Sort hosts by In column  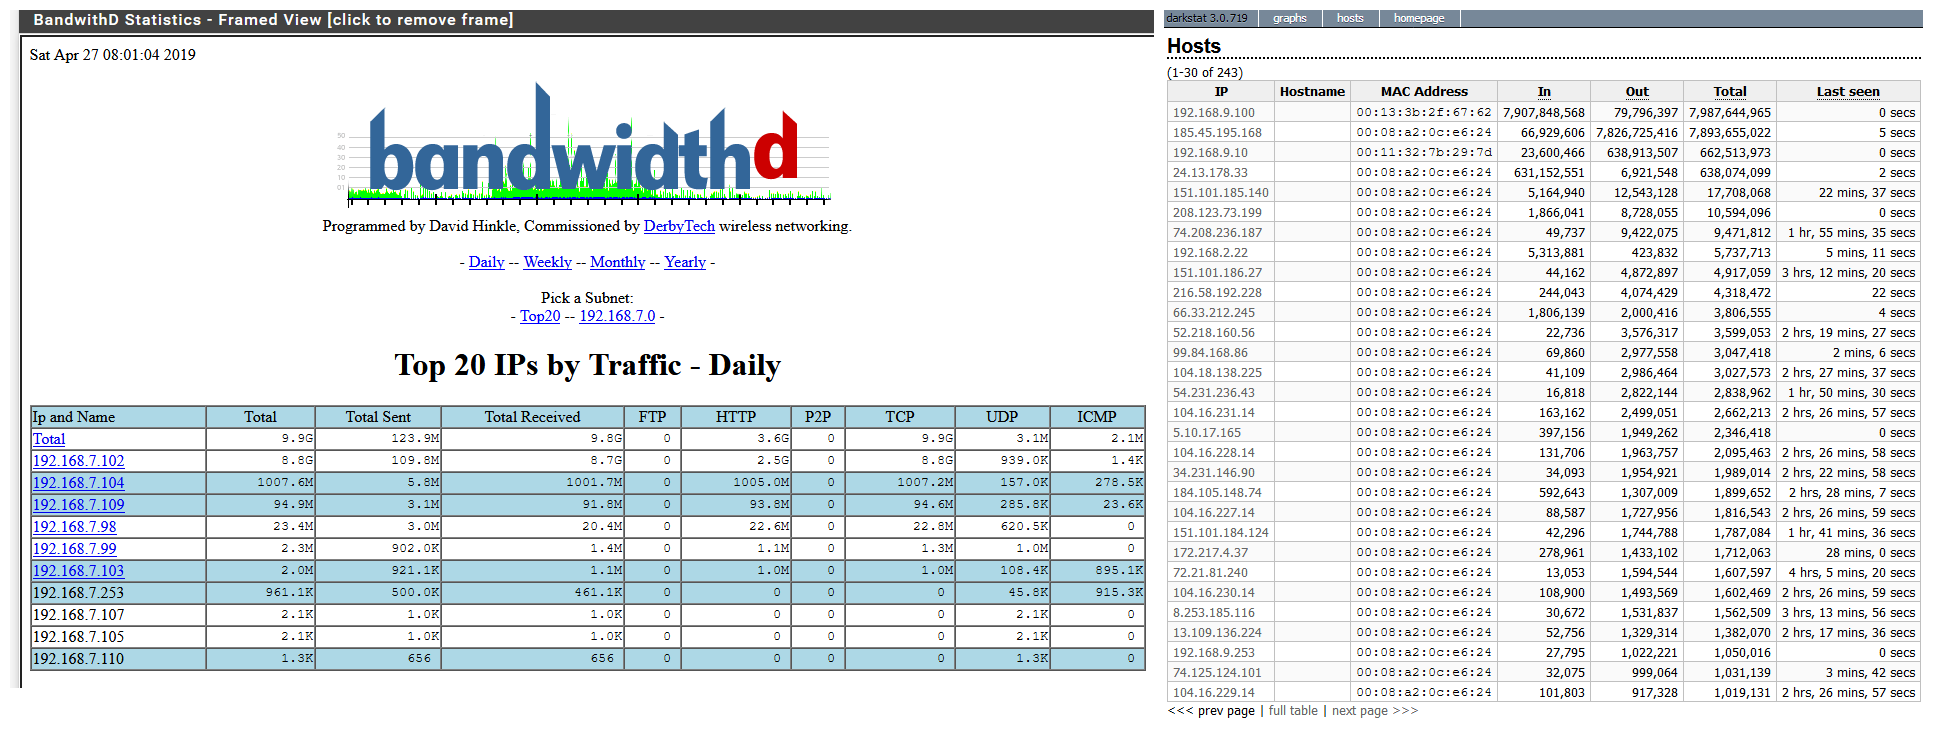tap(1544, 92)
